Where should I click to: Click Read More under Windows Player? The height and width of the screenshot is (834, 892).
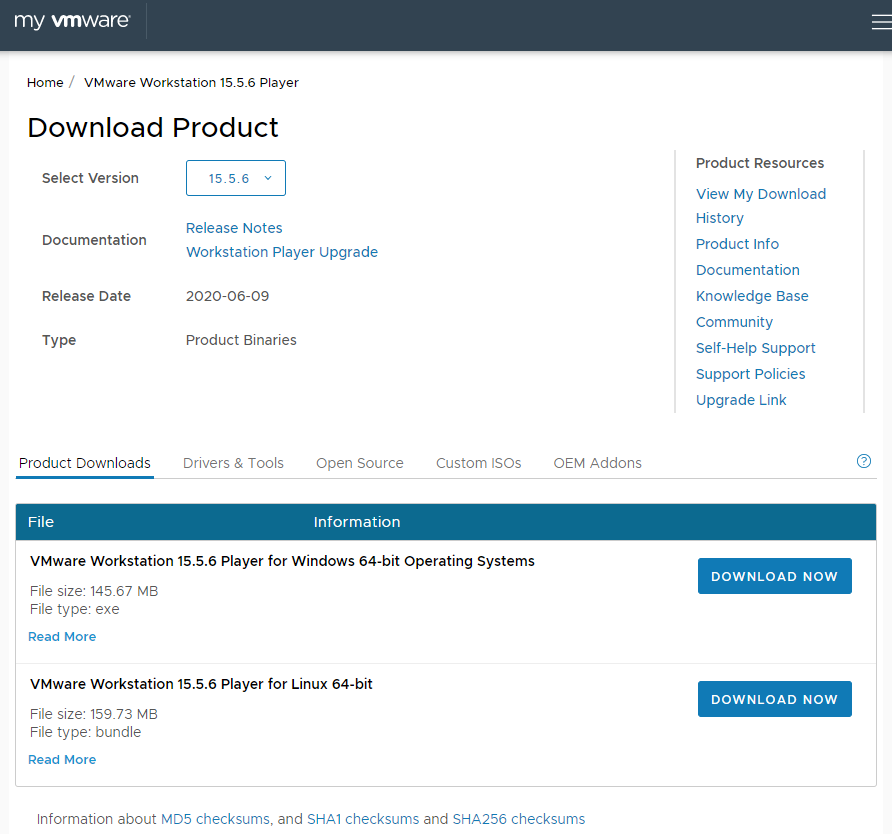(x=62, y=637)
